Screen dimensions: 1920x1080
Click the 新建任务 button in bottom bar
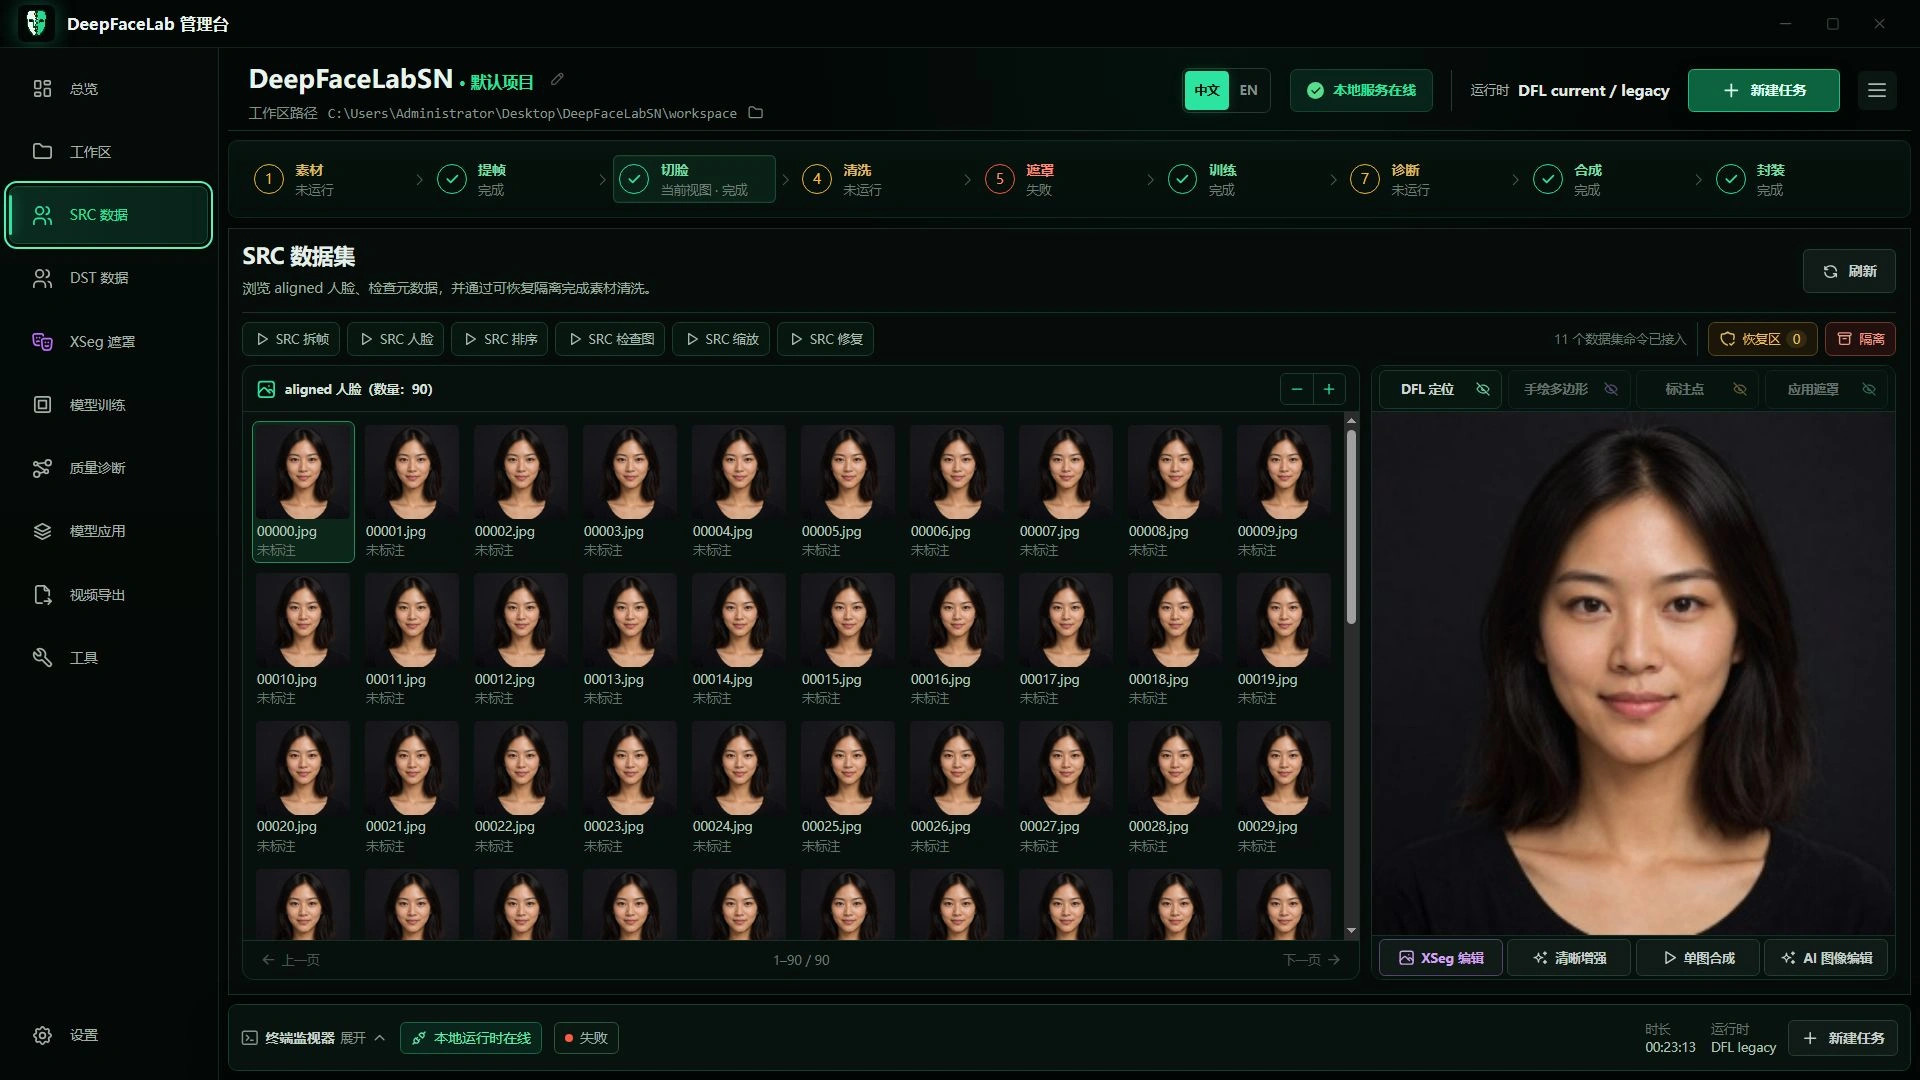tap(1843, 1038)
